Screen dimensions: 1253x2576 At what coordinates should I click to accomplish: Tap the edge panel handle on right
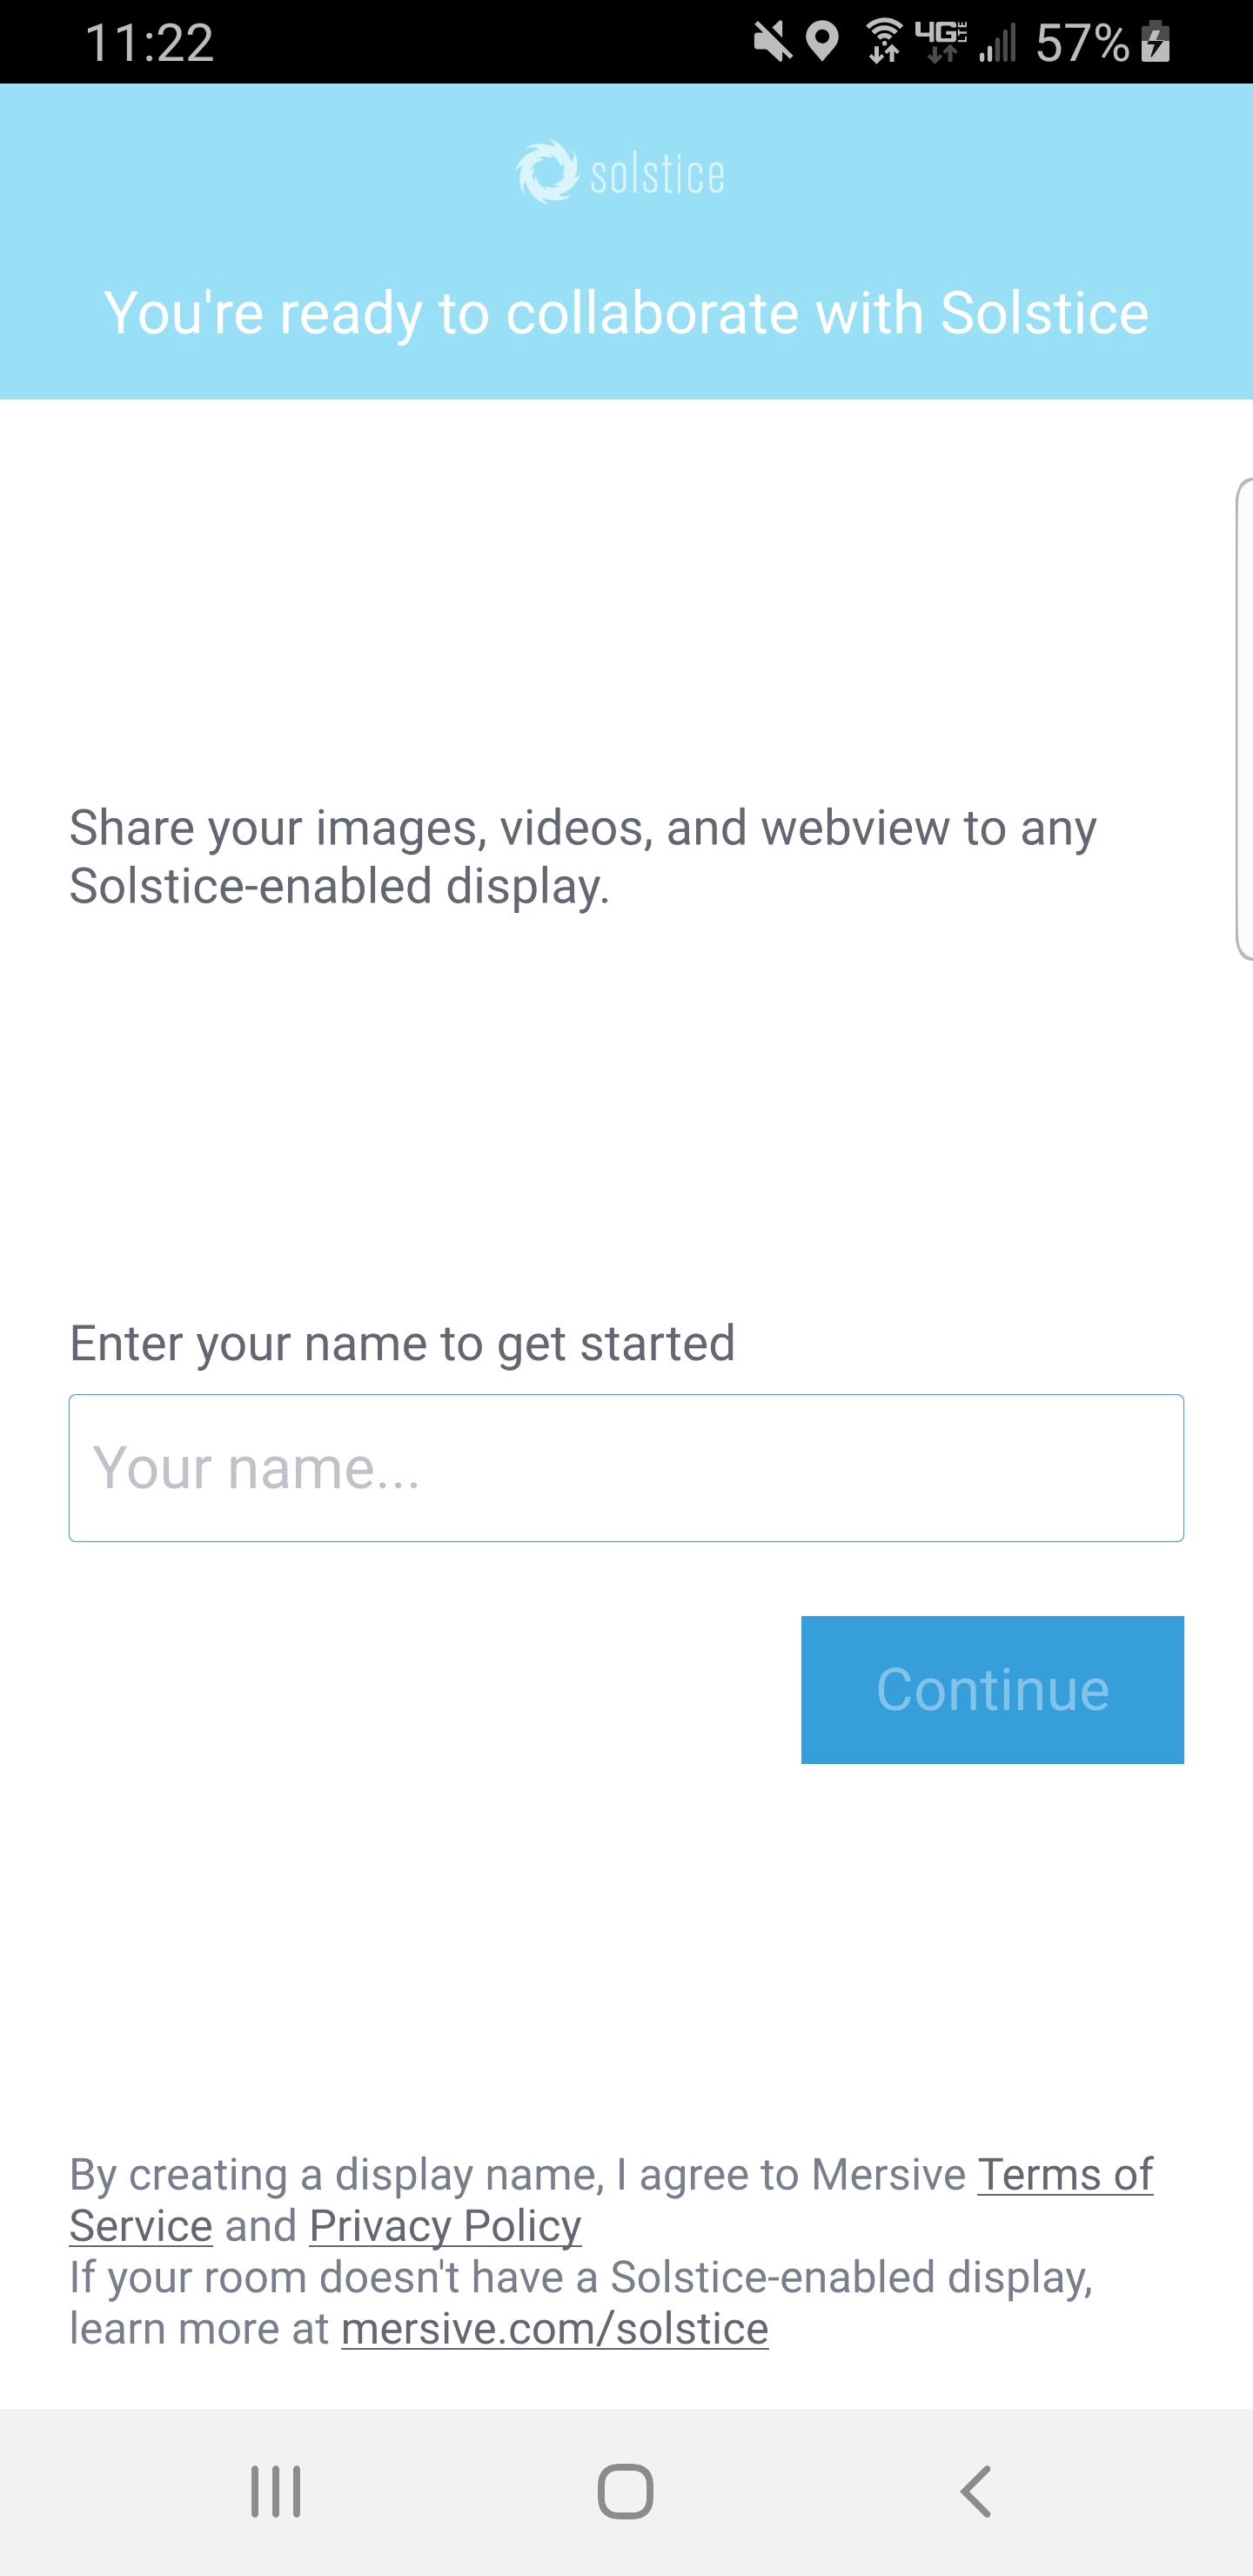click(1244, 718)
